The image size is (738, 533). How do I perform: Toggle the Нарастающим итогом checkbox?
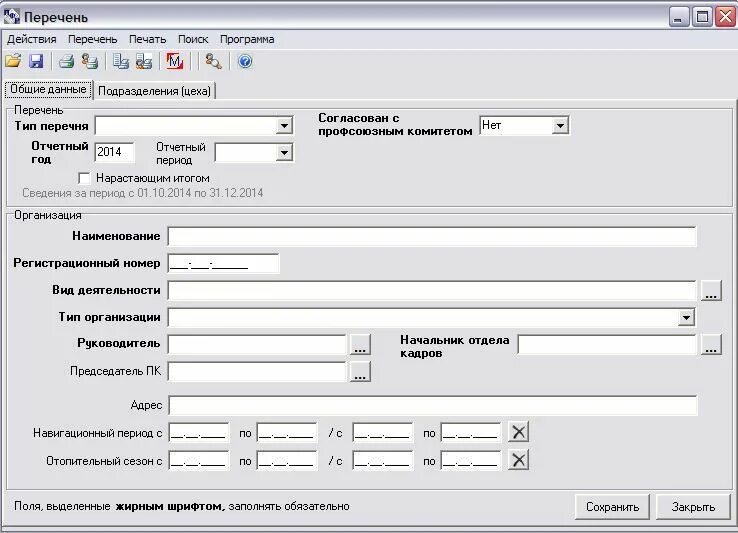(84, 178)
